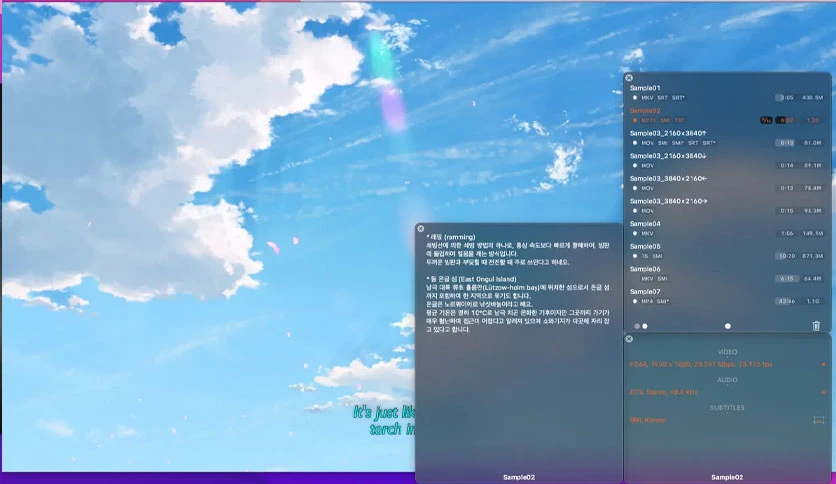Expand the SUBTITLES section in the info panel
The height and width of the screenshot is (484, 836).
pos(727,407)
